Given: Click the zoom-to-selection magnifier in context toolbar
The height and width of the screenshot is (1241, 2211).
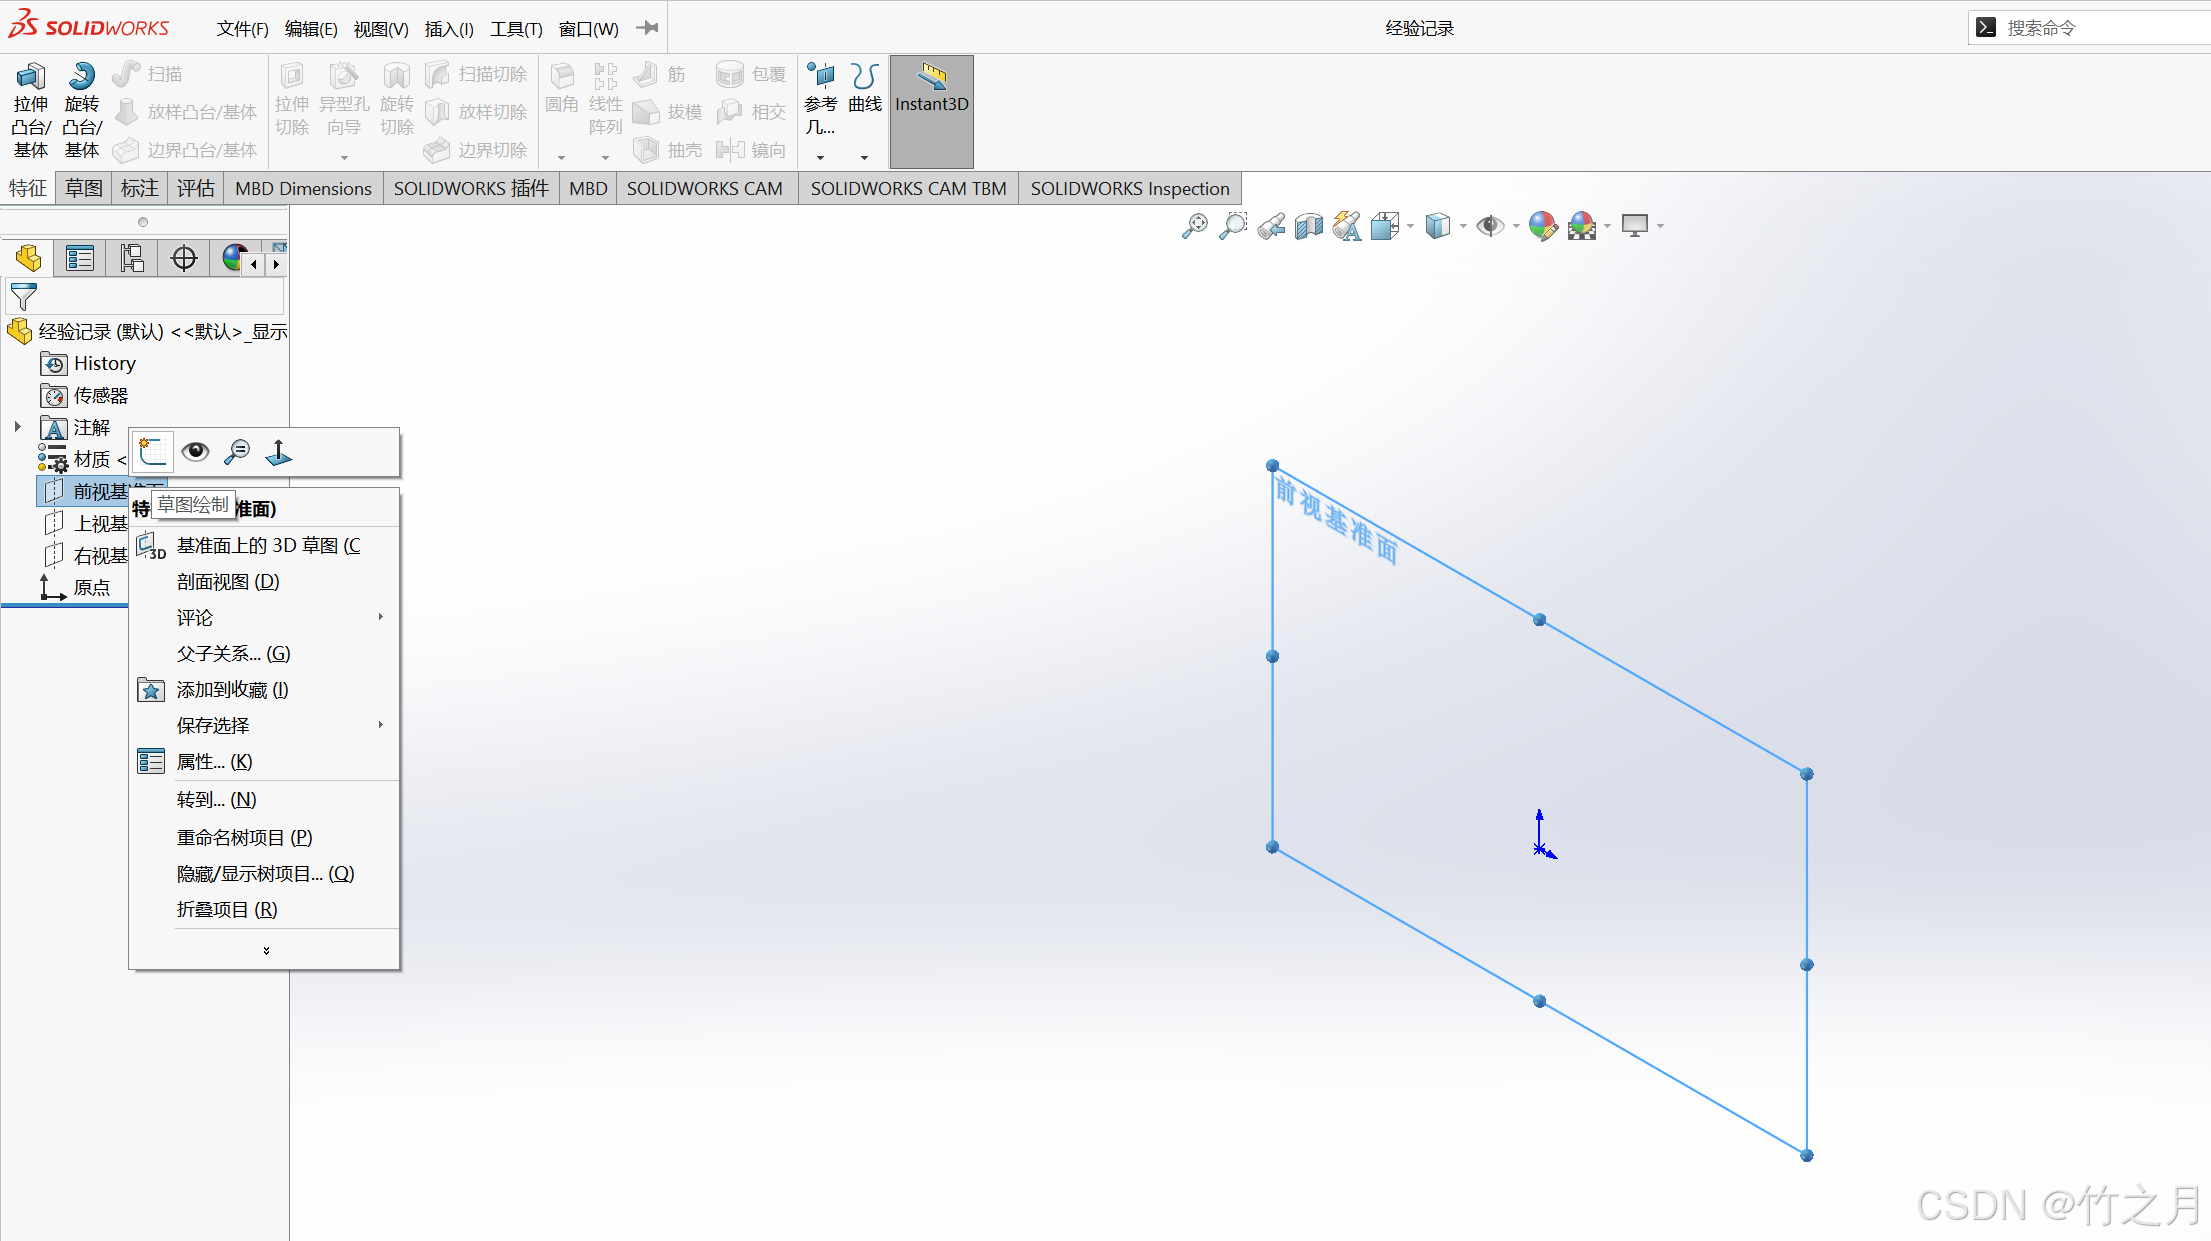Looking at the screenshot, I should pos(237,453).
